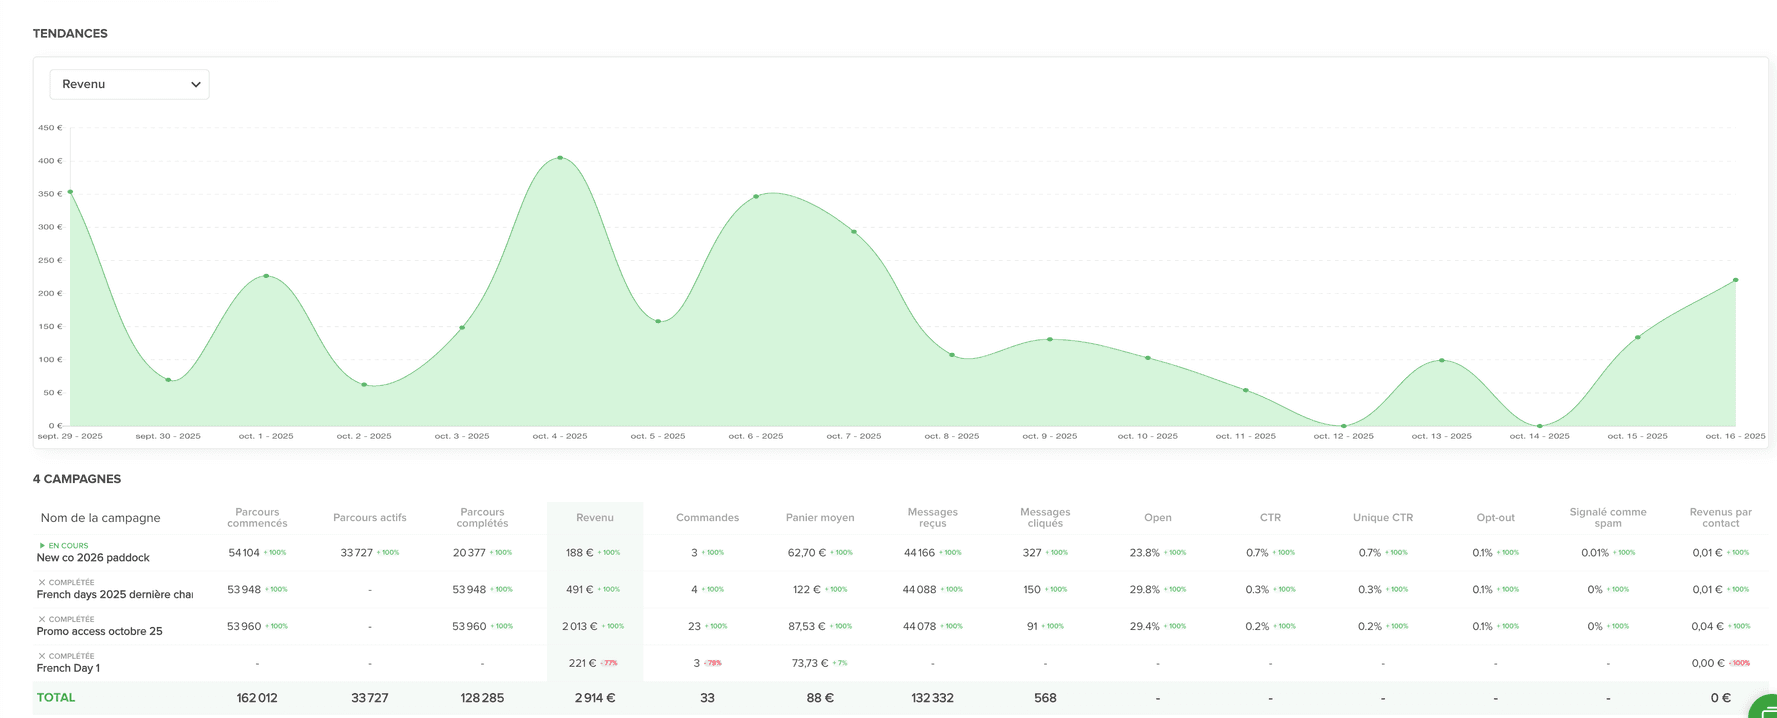Viewport: 1777px width, 718px height.
Task: Open the Revenu metric dropdown
Action: tap(129, 84)
